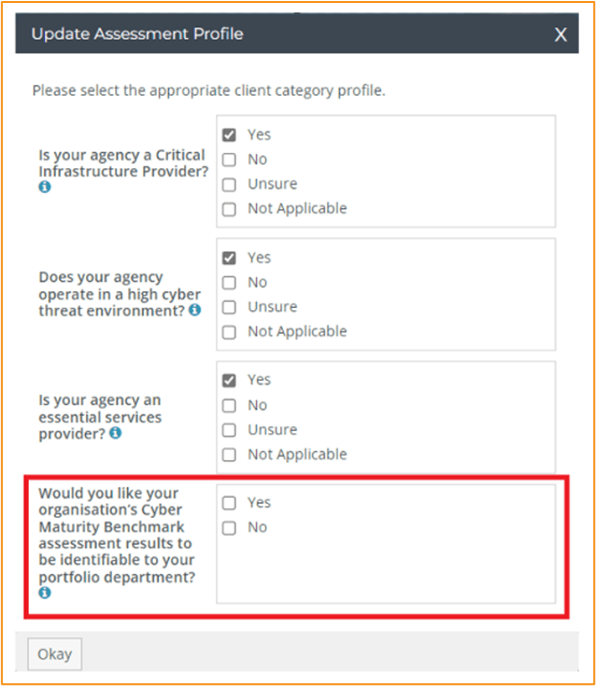The height and width of the screenshot is (686, 596).
Task: Uncheck Yes for essential services provider
Action: point(229,381)
